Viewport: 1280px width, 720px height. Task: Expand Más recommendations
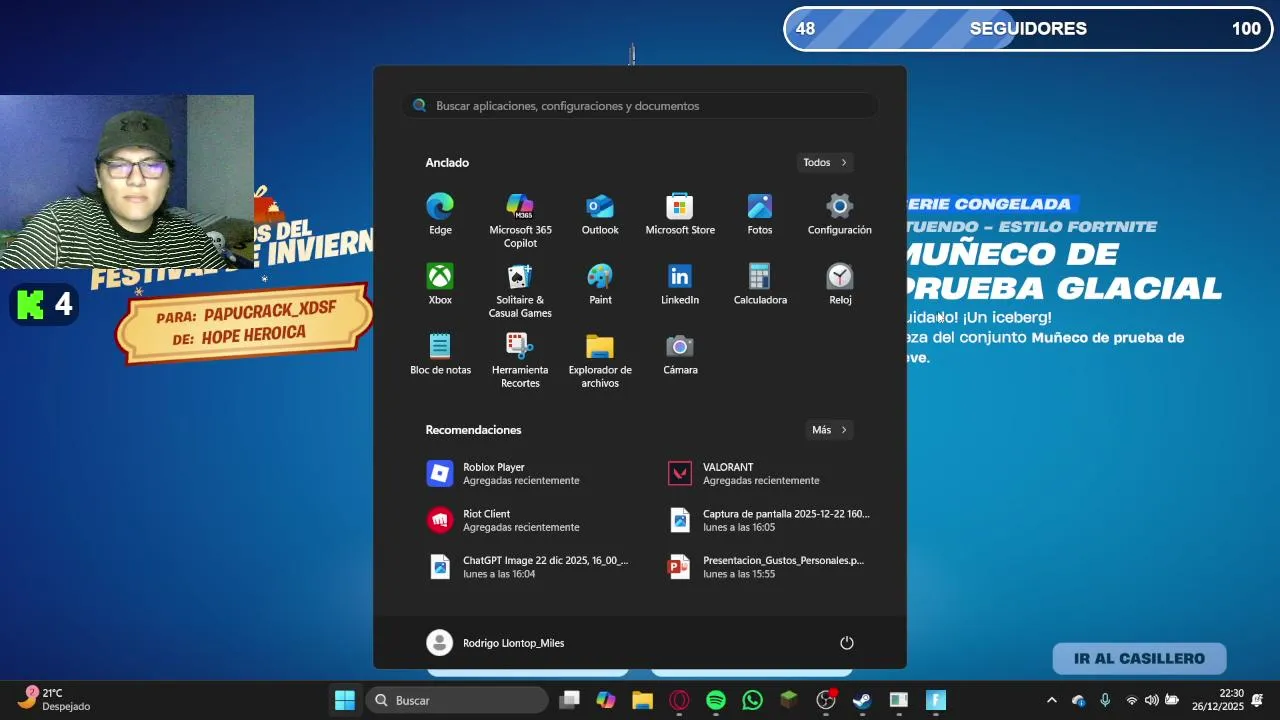[x=829, y=430]
